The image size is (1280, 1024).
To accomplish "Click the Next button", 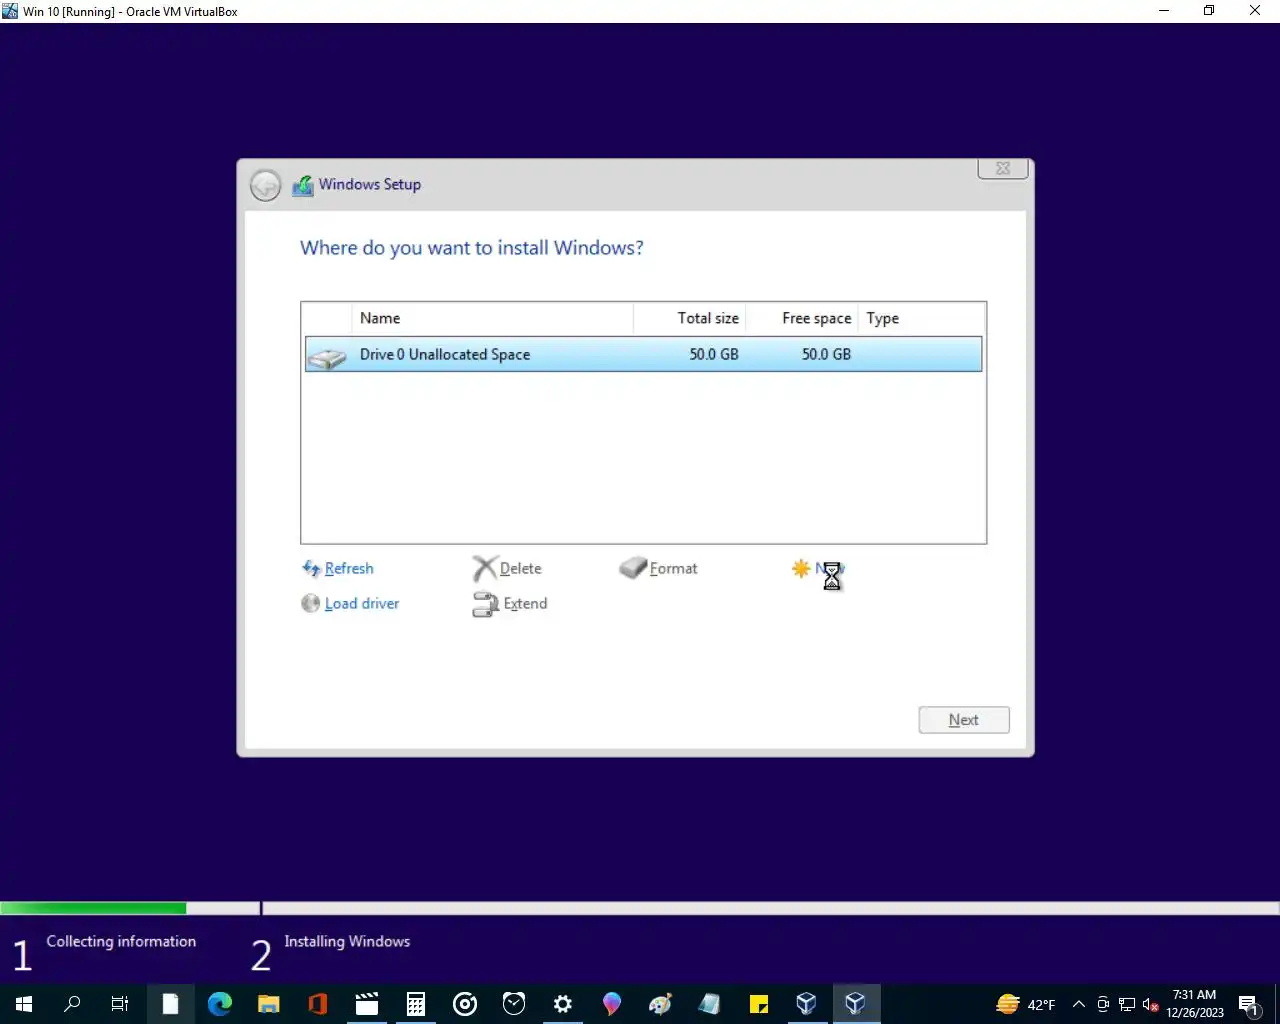I will 964,720.
